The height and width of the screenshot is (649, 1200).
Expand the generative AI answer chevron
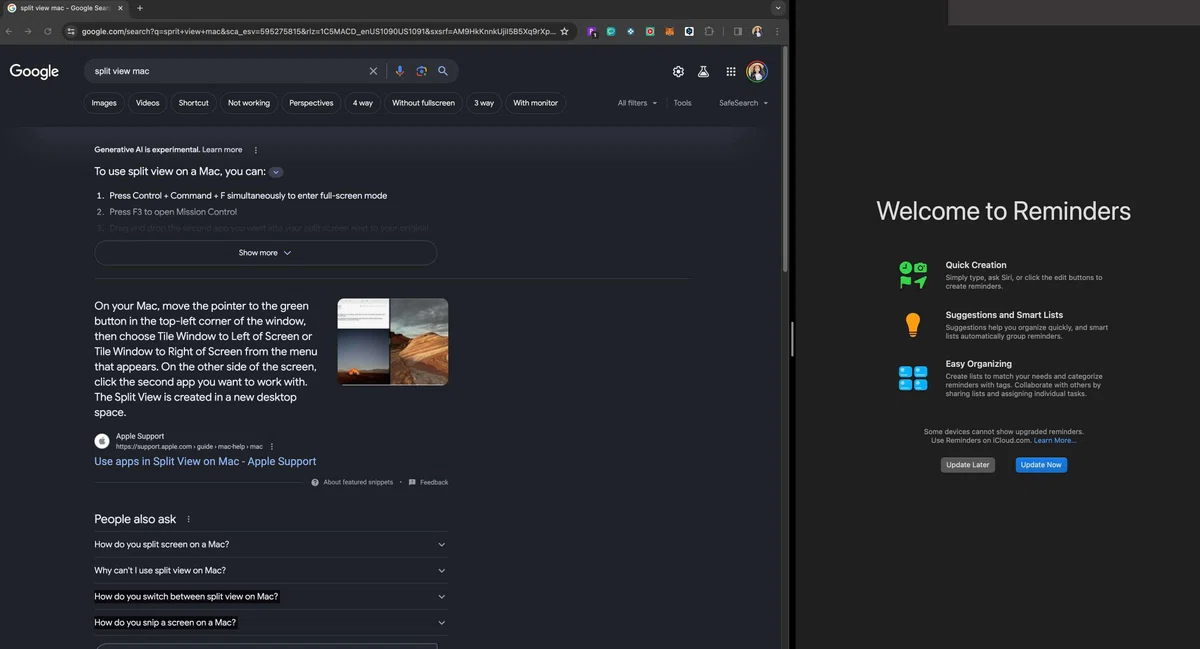click(276, 172)
